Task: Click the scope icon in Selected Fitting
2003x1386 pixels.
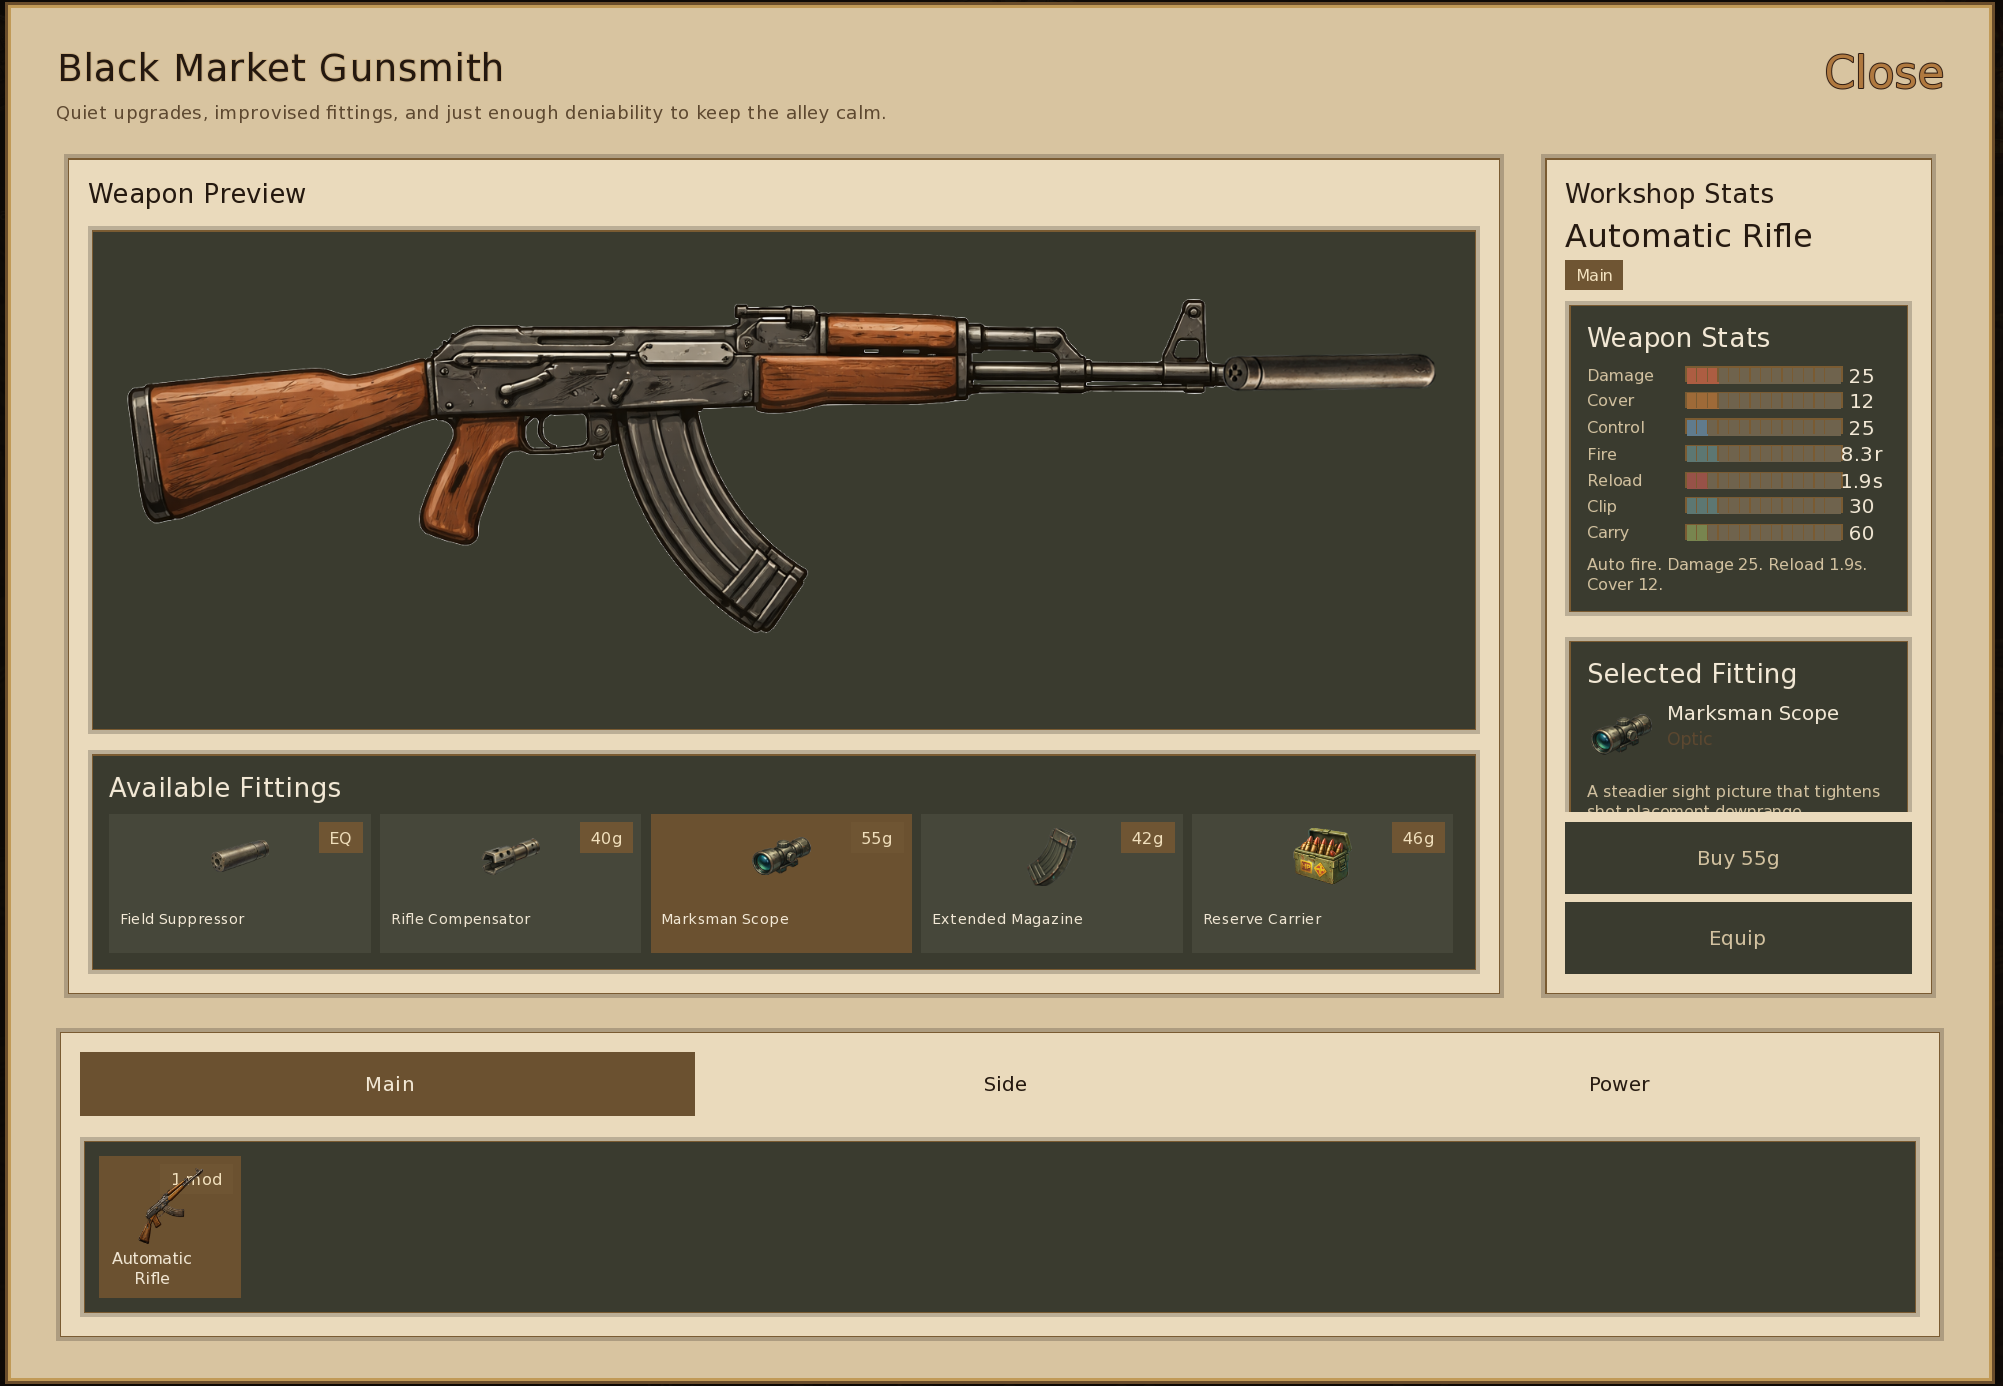Action: [1621, 733]
